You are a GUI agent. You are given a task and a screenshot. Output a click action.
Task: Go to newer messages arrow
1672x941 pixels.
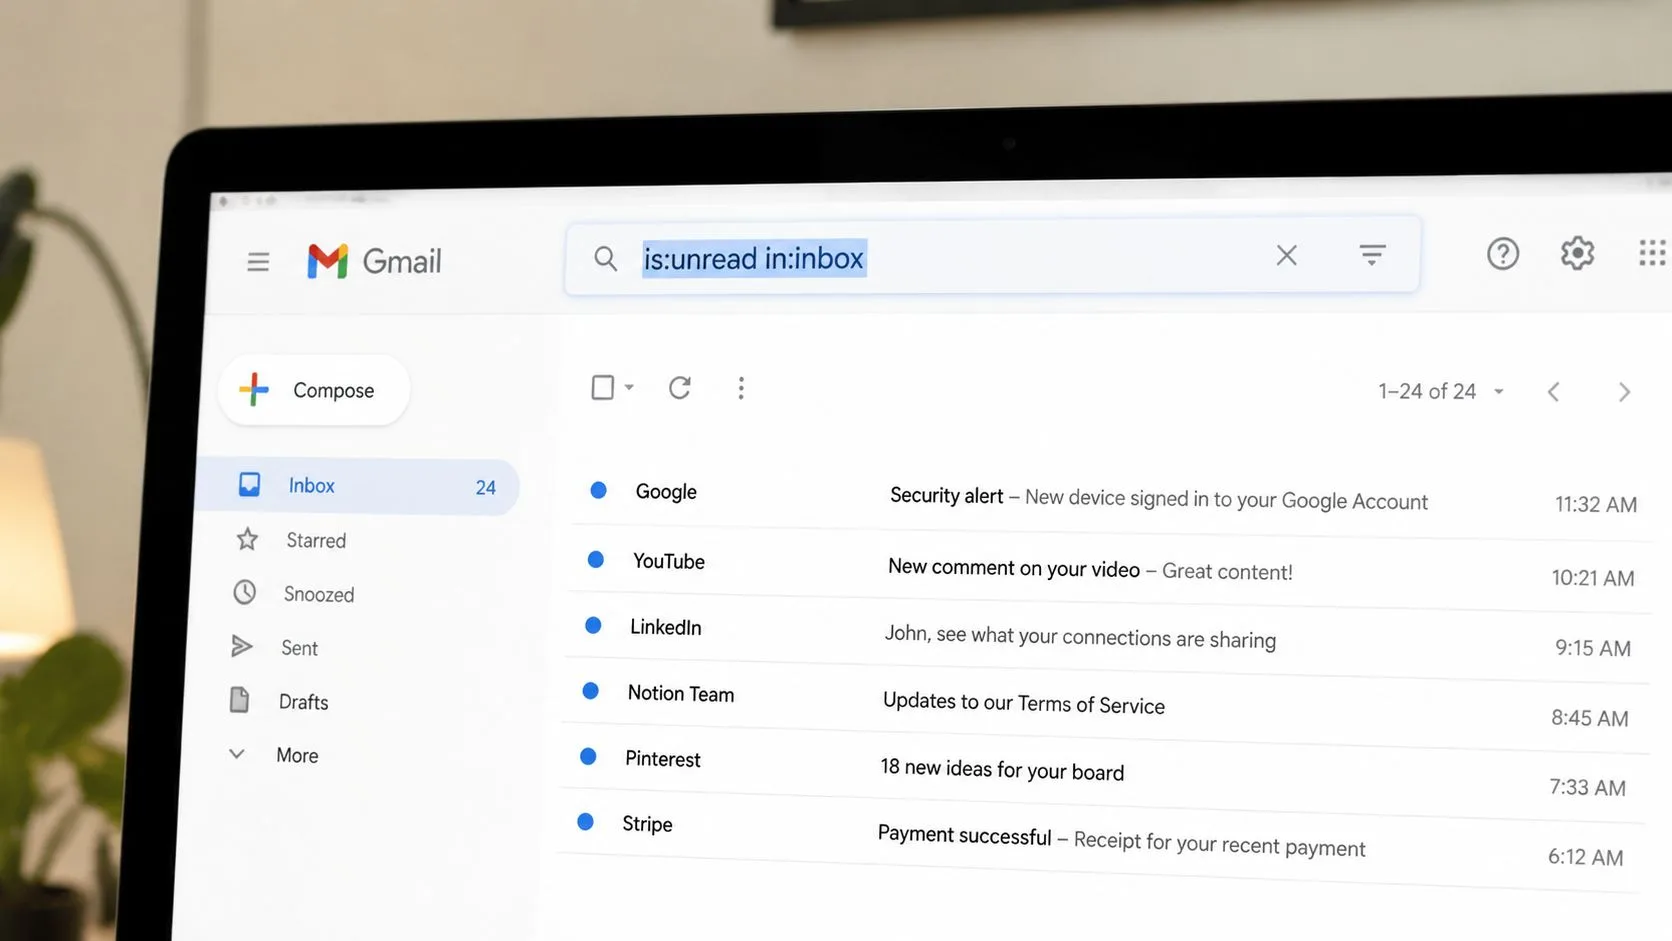coord(1553,392)
